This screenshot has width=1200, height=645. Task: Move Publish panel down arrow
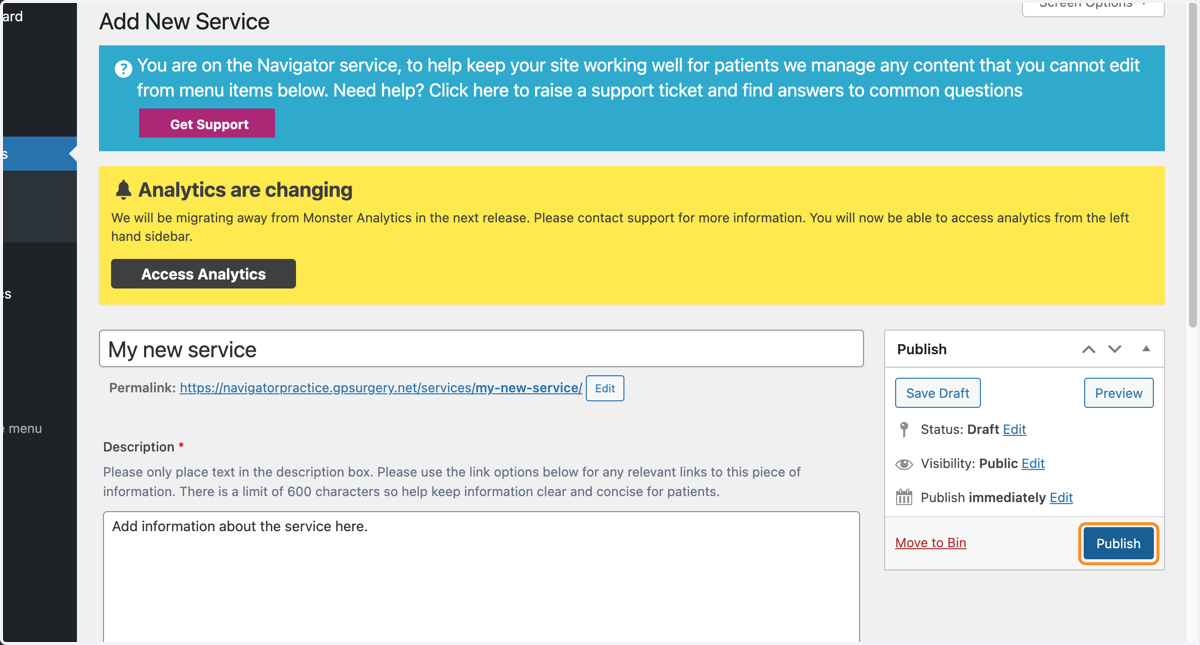pos(1115,349)
